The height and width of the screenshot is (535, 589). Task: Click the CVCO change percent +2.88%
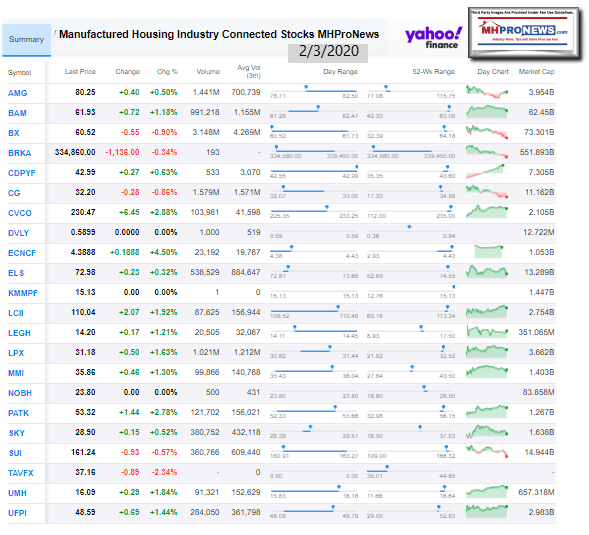pos(163,213)
